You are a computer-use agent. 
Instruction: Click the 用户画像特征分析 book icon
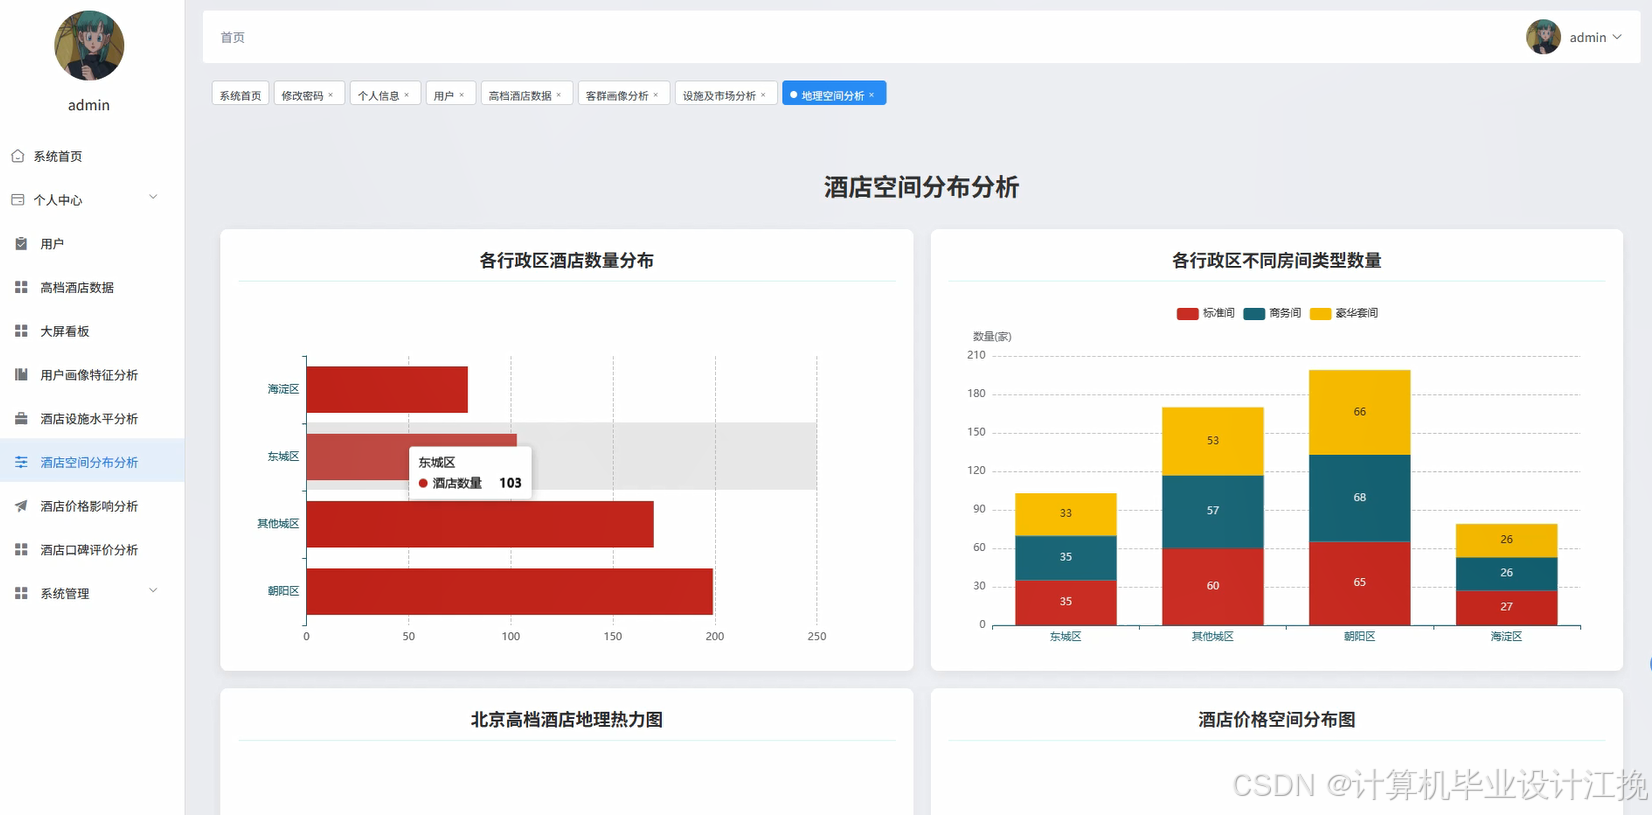[x=21, y=375]
